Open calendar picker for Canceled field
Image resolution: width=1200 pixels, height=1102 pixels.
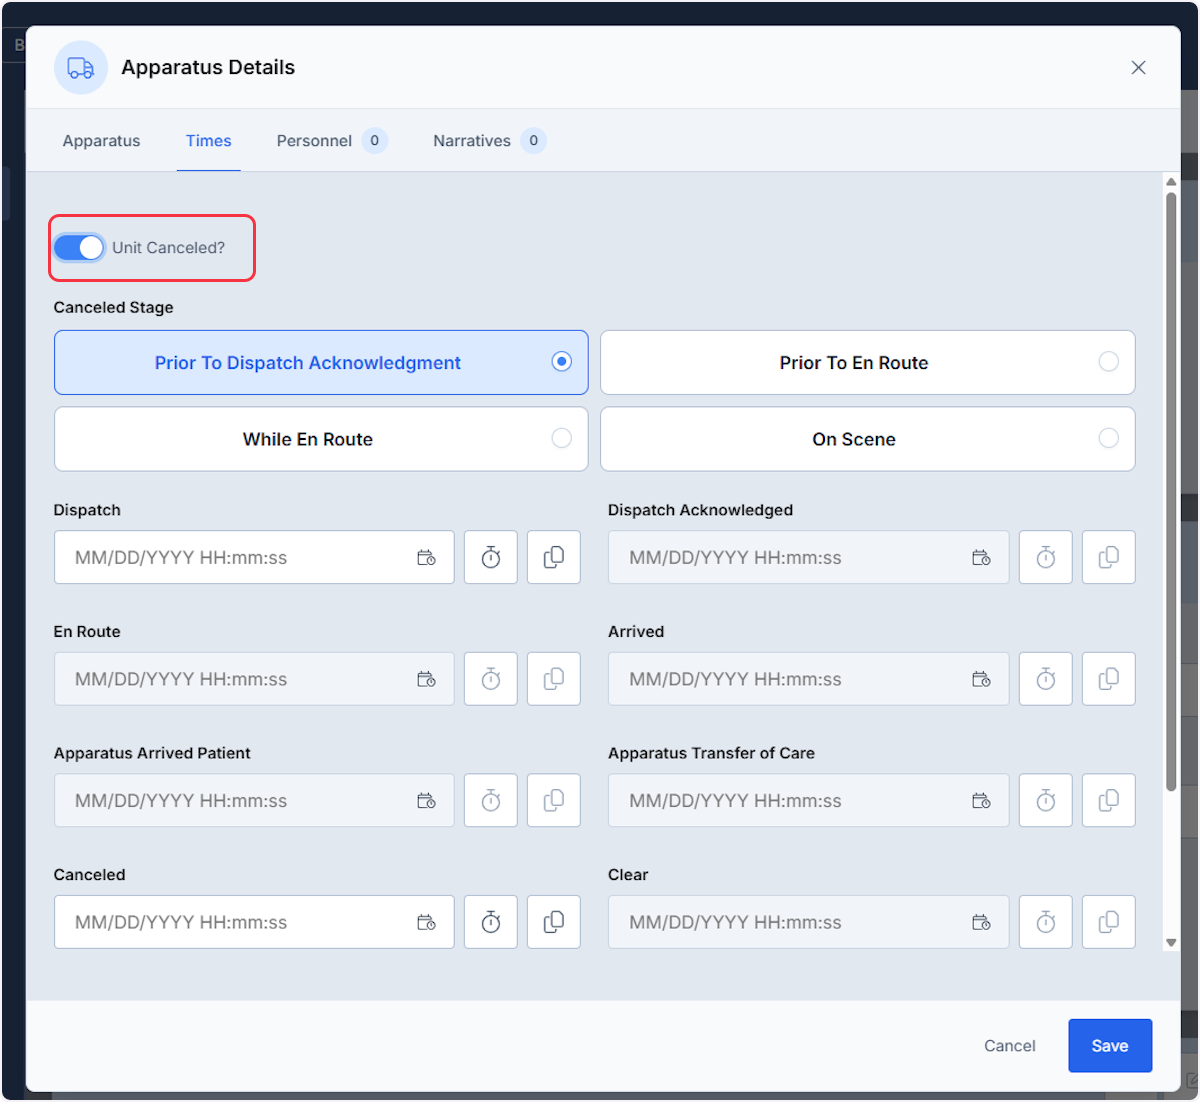pos(426,922)
